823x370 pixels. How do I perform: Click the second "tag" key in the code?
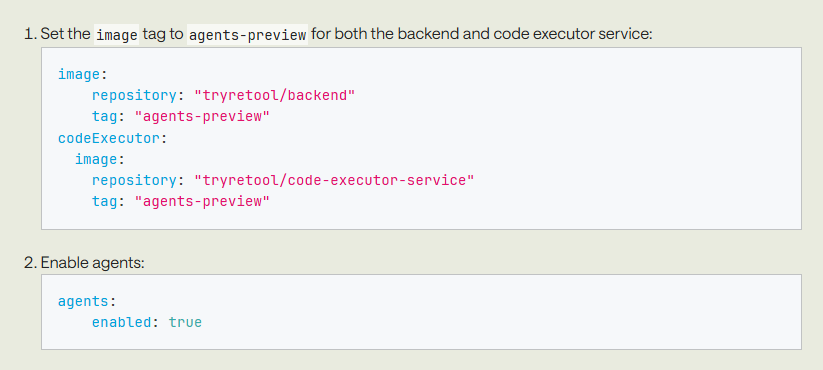point(104,201)
